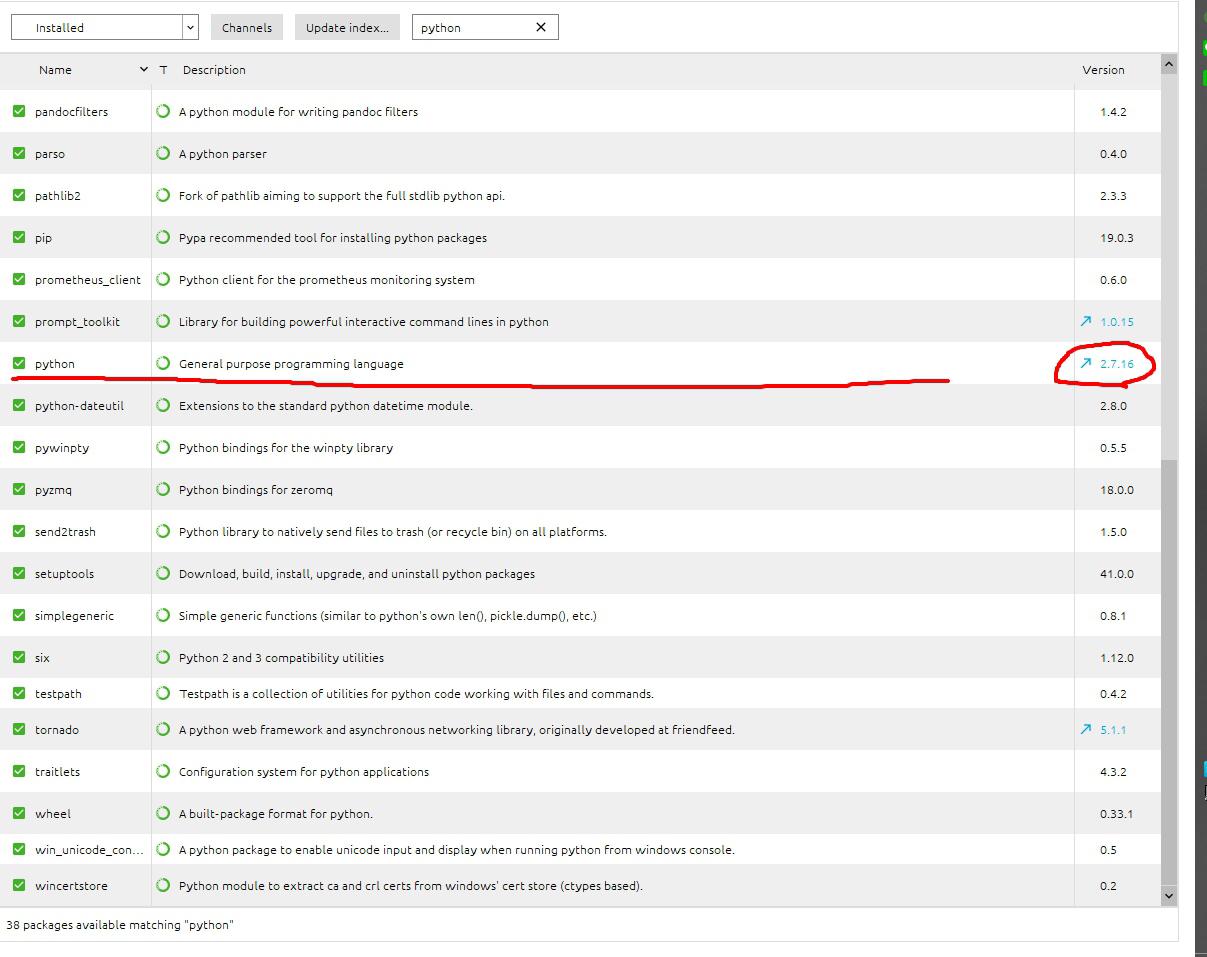Click the type icon for prometheus_client
The width and height of the screenshot is (1207, 957).
point(163,279)
